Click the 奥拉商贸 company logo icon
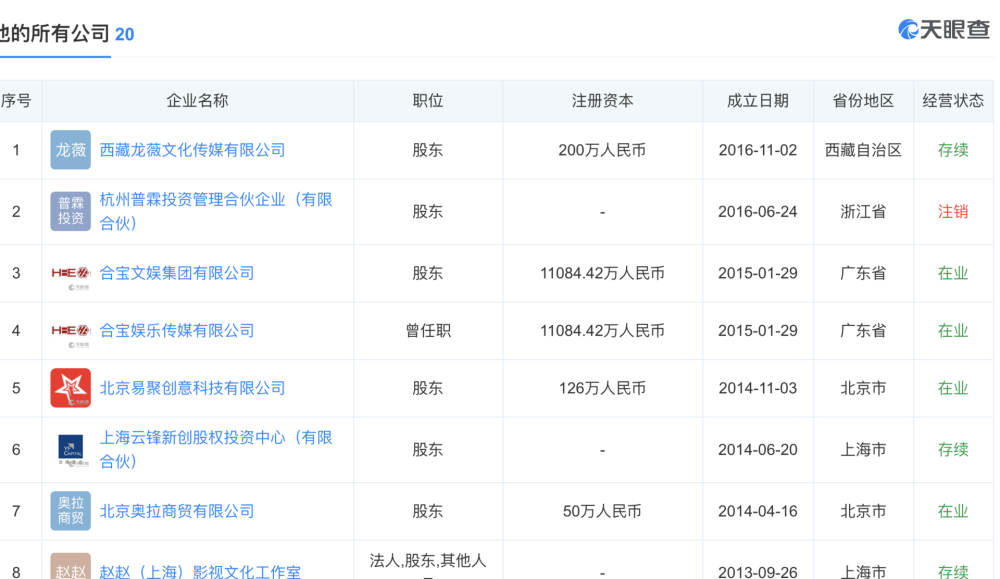The width and height of the screenshot is (1000, 579). pos(70,511)
